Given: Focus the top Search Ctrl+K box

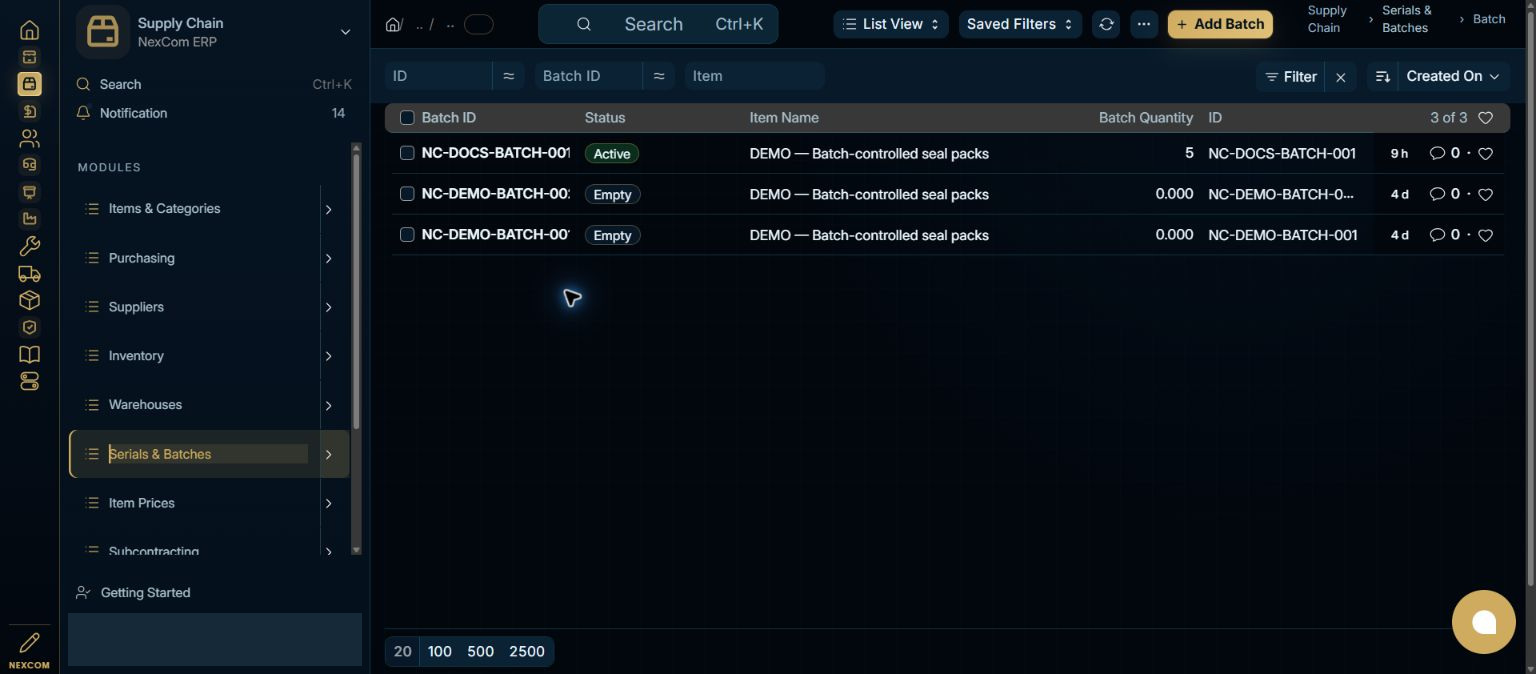Looking at the screenshot, I should click(658, 24).
